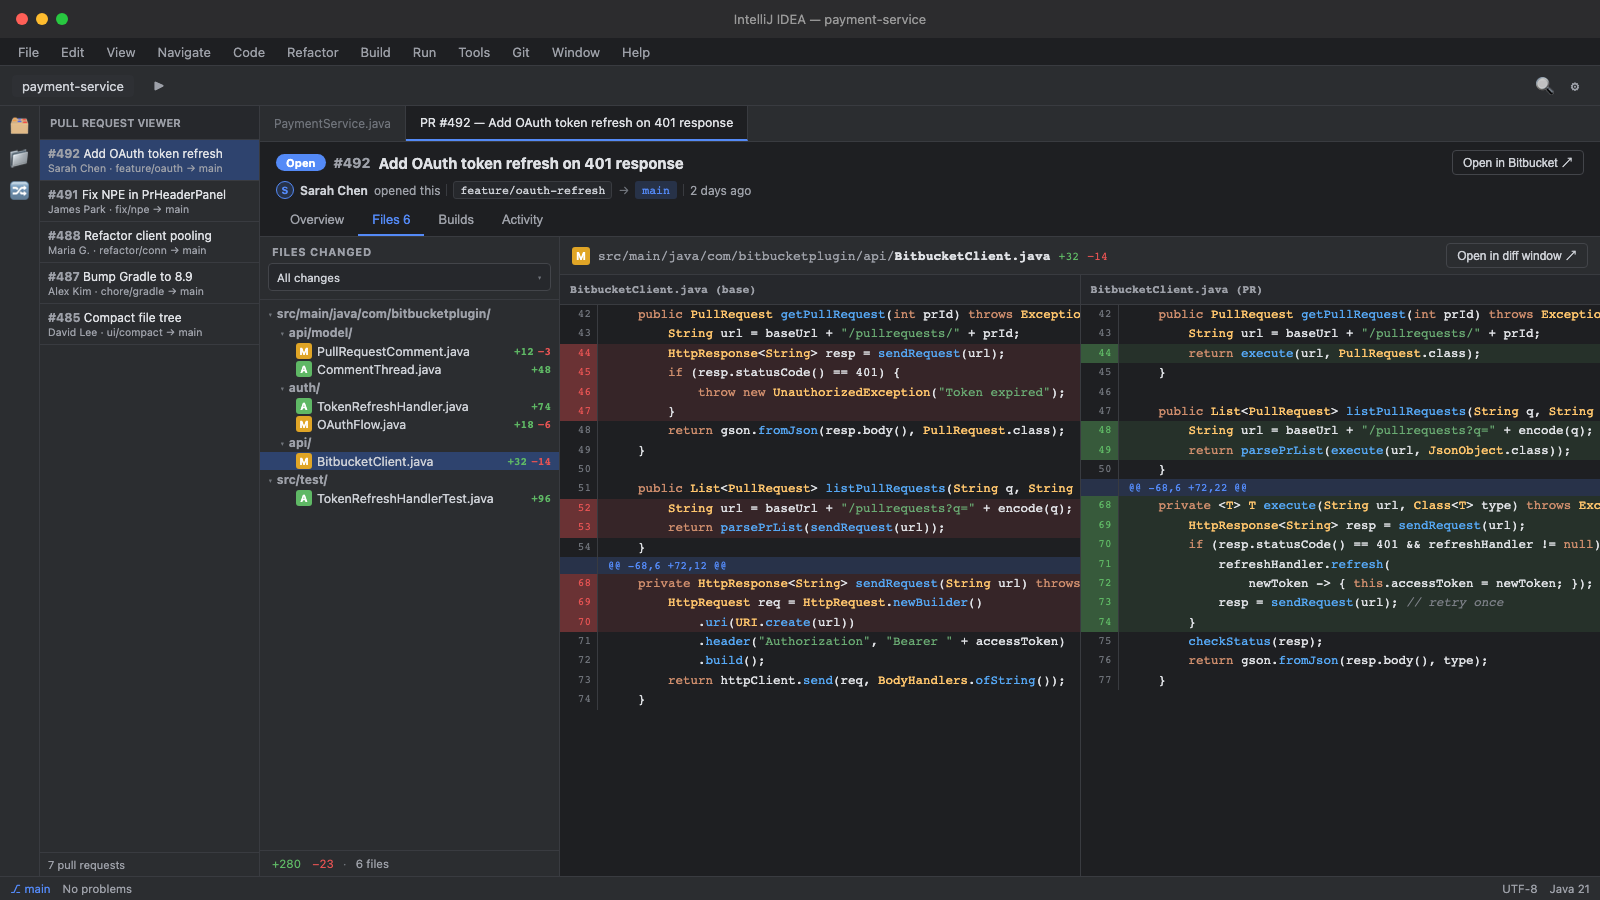Click Java 21 in the status bar
Image resolution: width=1600 pixels, height=900 pixels.
tap(1570, 889)
